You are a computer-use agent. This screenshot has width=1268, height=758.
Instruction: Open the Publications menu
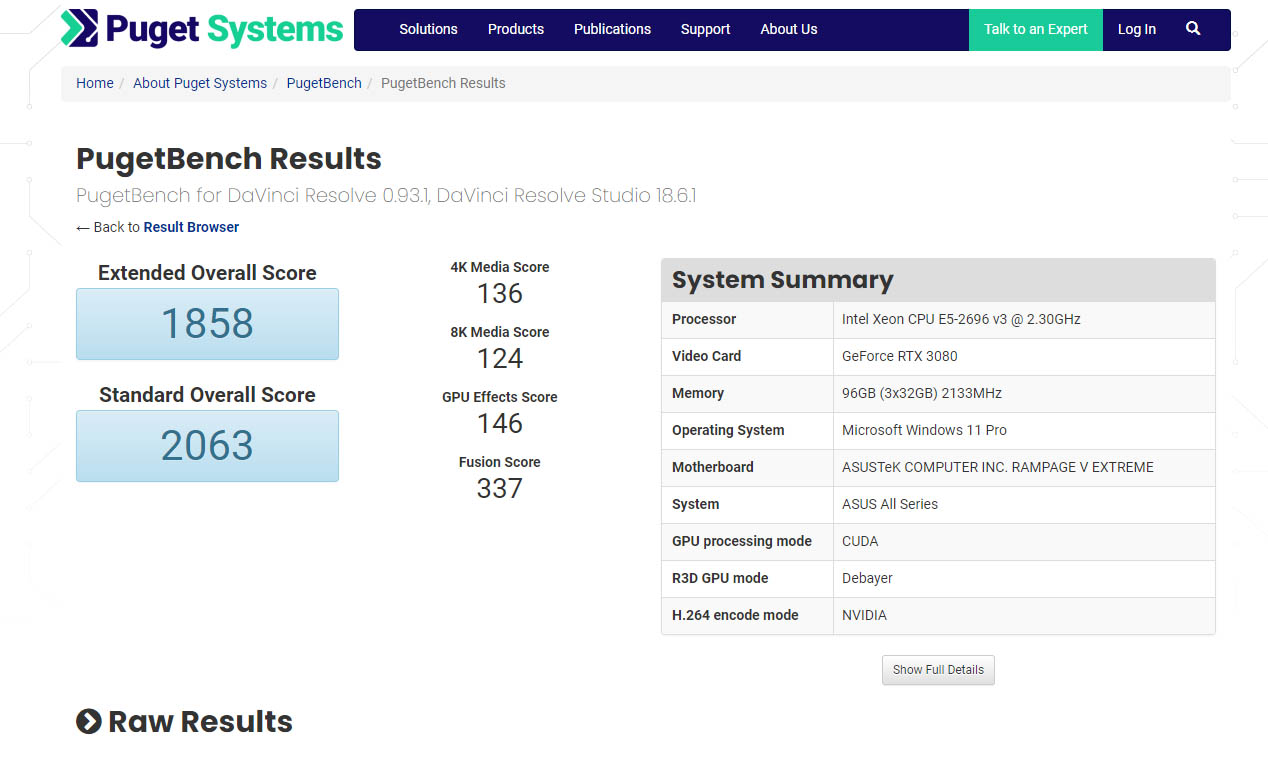612,29
